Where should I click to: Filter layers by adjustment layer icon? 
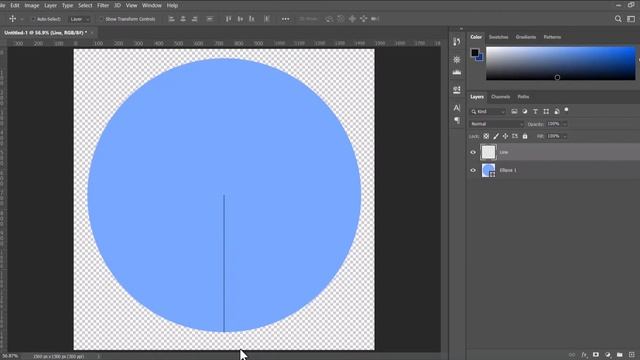pos(525,111)
